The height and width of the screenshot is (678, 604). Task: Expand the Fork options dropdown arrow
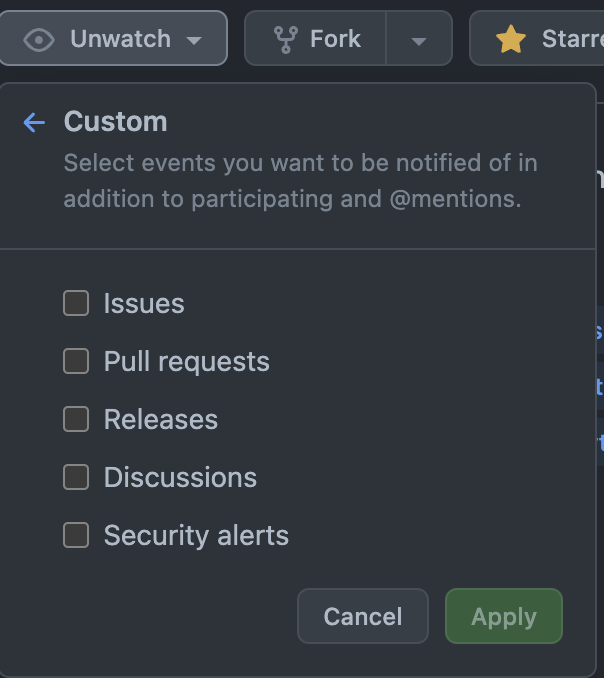point(419,39)
